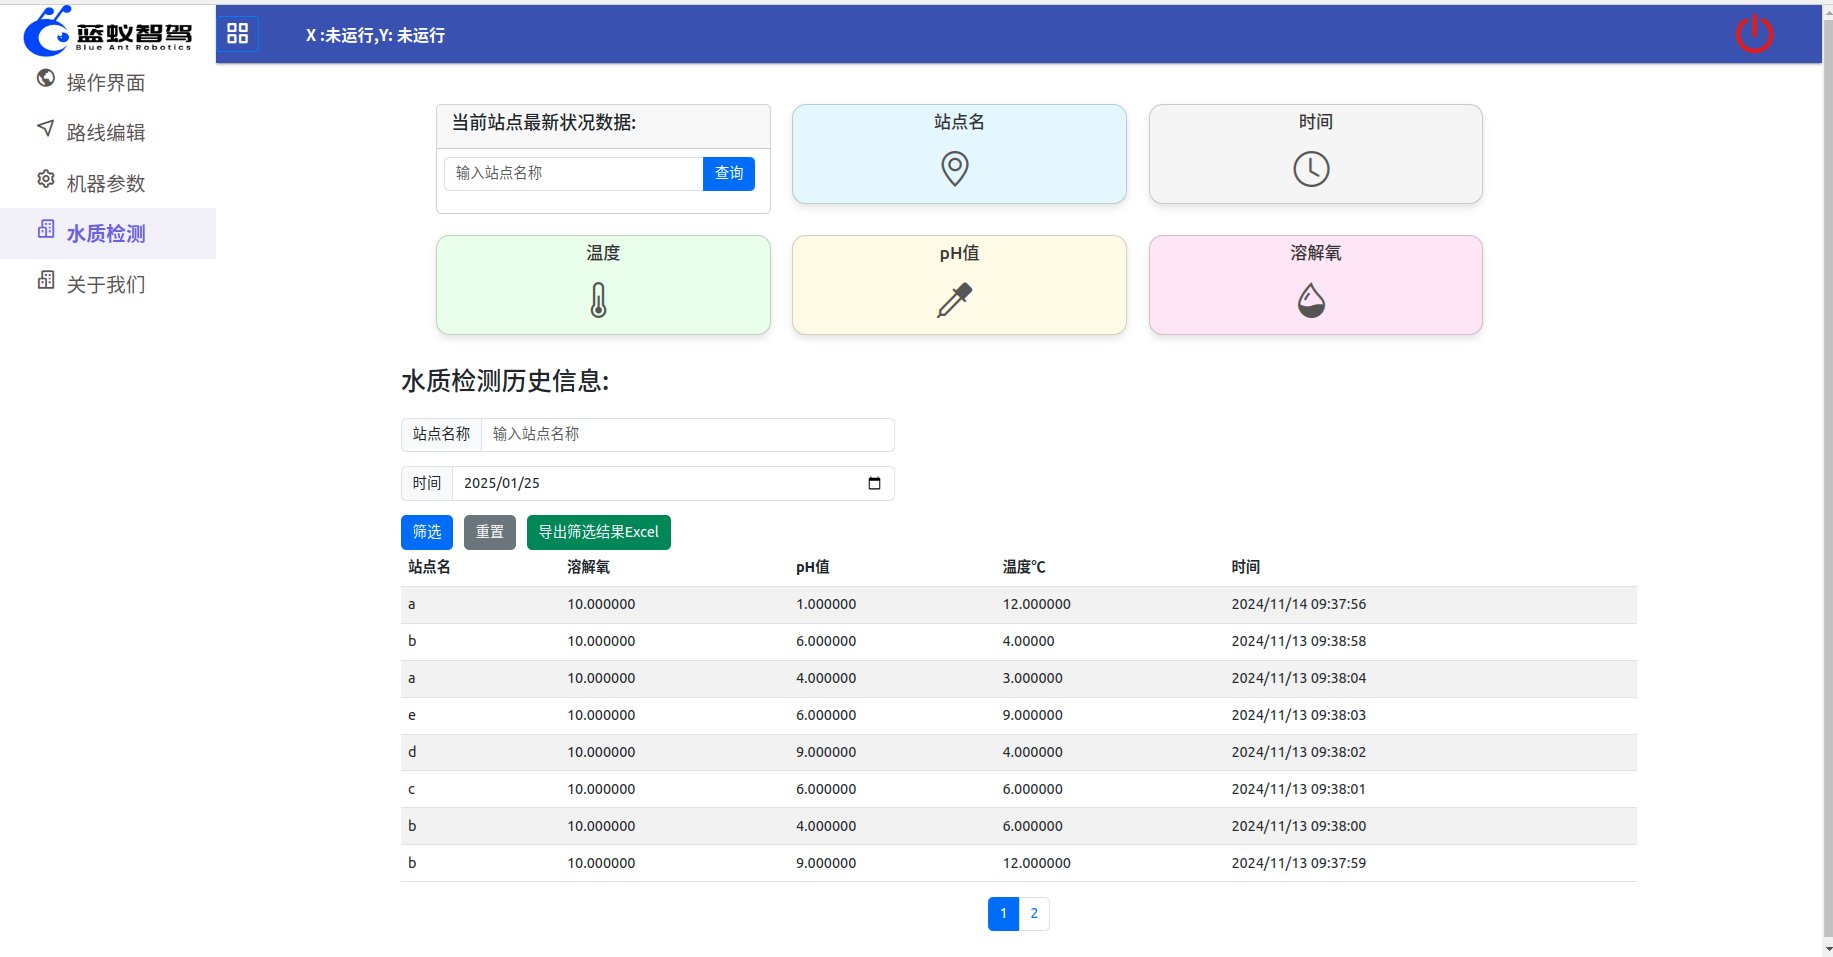Viewport: 1833px width, 957px height.
Task: Open 关于我们 menu item
Action: click(x=106, y=285)
